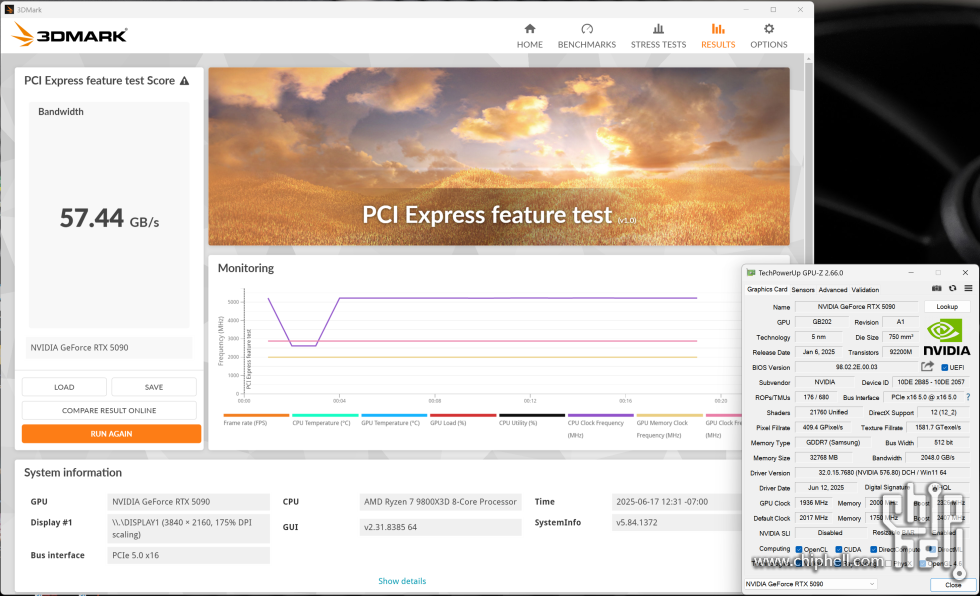Click the GPU-Z refresh icon
The width and height of the screenshot is (980, 596).
point(952,289)
